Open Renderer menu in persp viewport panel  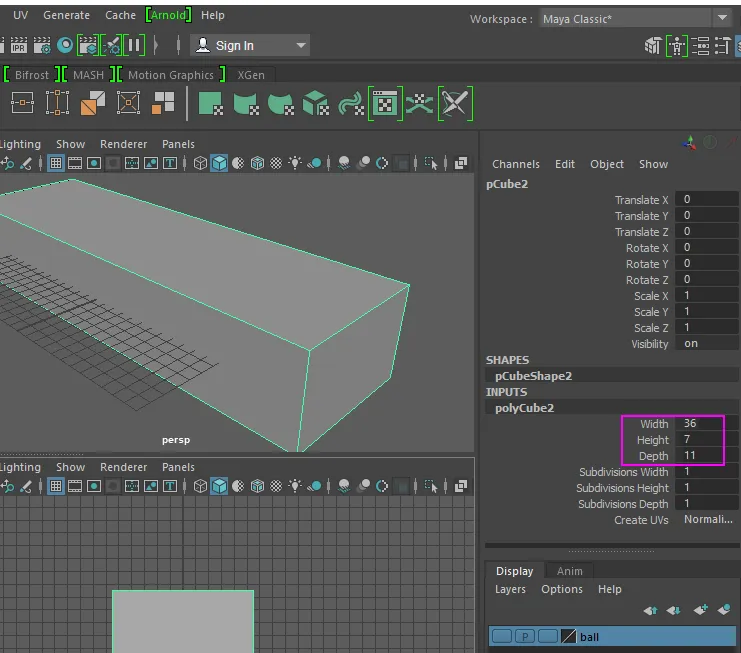click(123, 144)
